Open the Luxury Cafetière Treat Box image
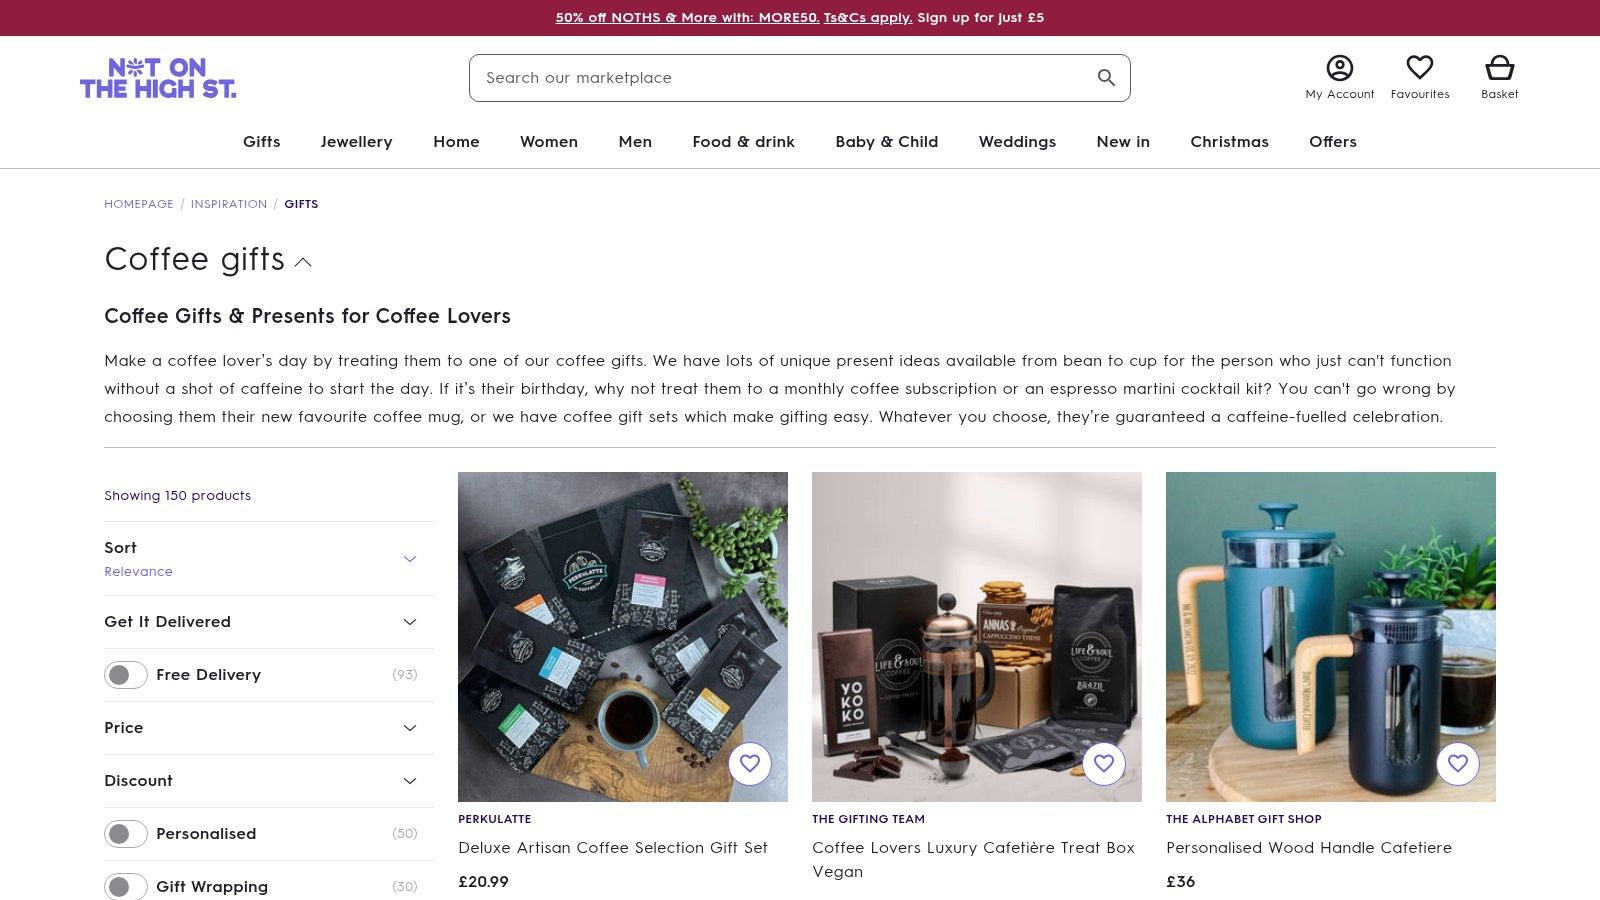Image resolution: width=1600 pixels, height=900 pixels. click(977, 637)
